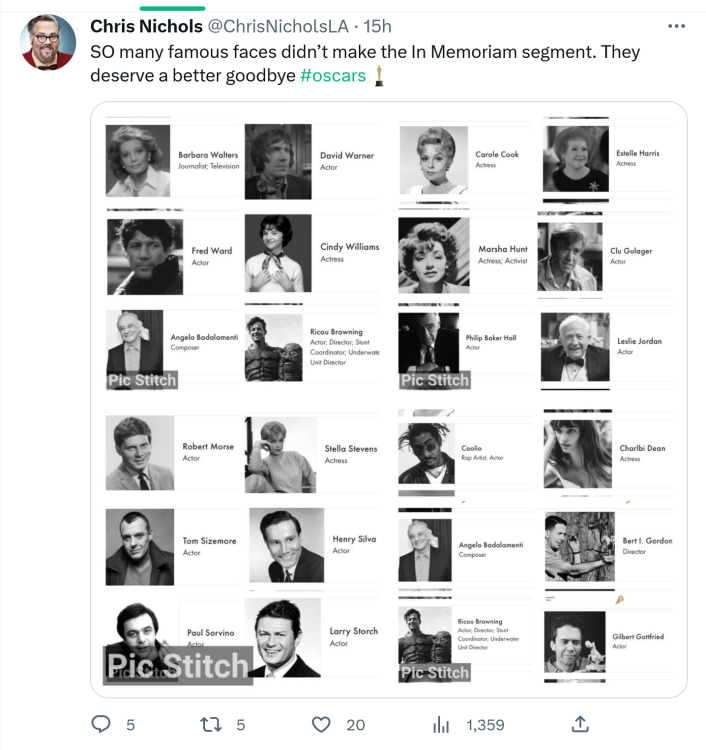Click the retweet arrows icon
Viewport: 706px width, 750px height.
pyautogui.click(x=211, y=724)
